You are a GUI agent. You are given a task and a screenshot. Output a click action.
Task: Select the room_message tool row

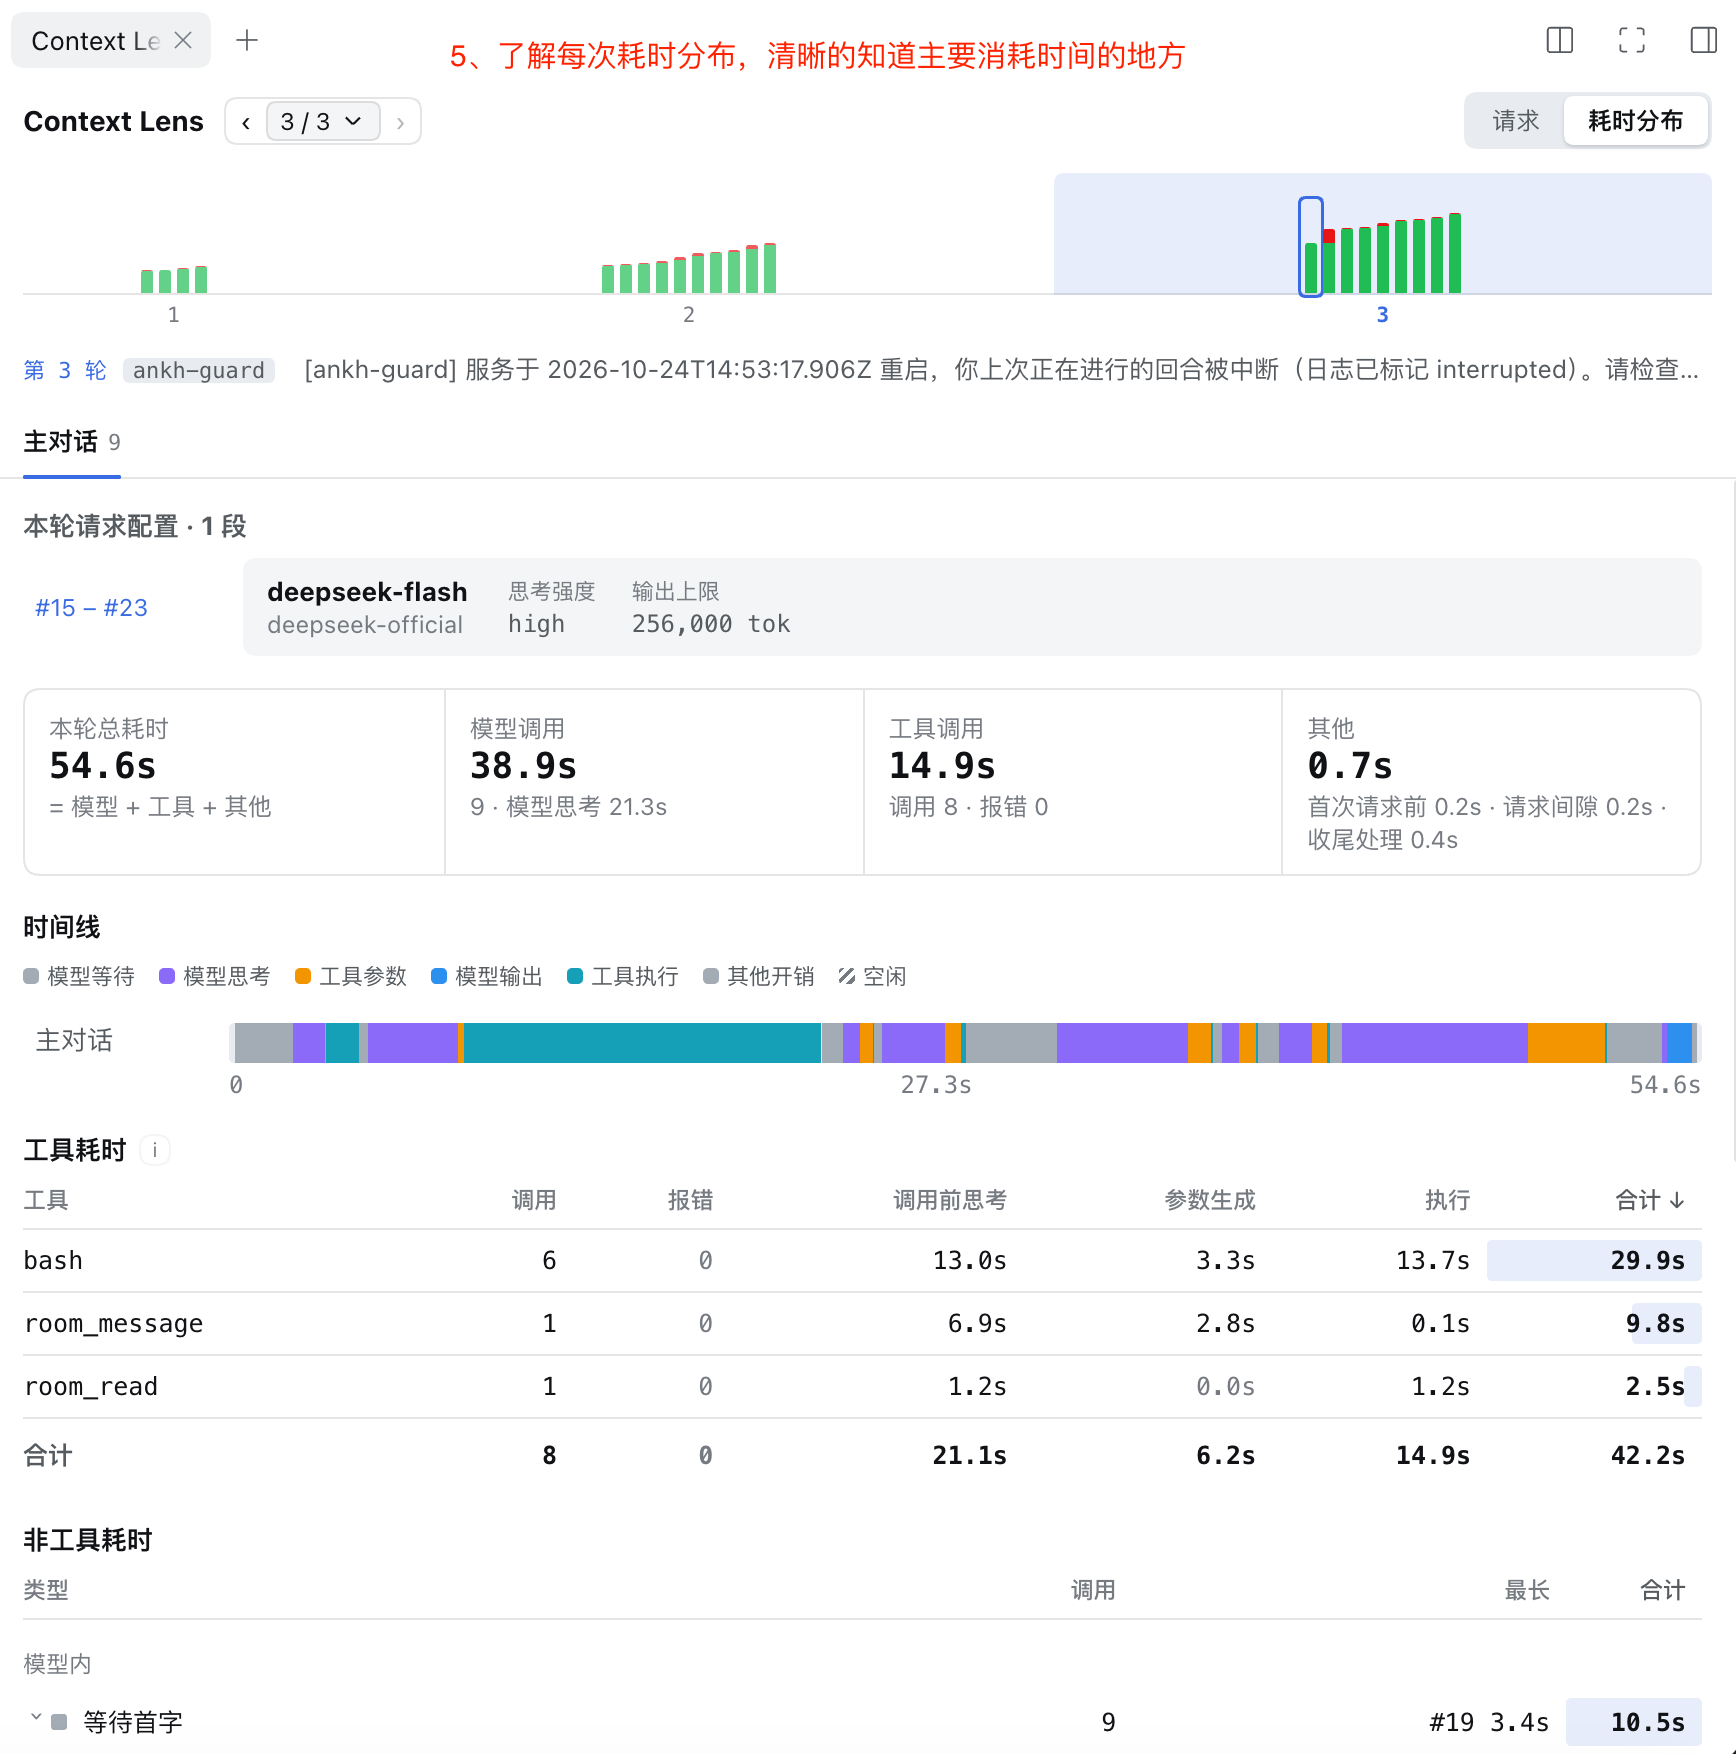pyautogui.click(x=862, y=1324)
